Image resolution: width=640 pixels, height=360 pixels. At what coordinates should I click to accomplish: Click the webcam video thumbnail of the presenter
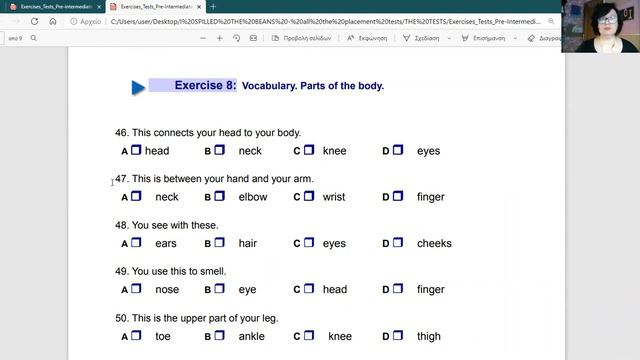(x=600, y=26)
